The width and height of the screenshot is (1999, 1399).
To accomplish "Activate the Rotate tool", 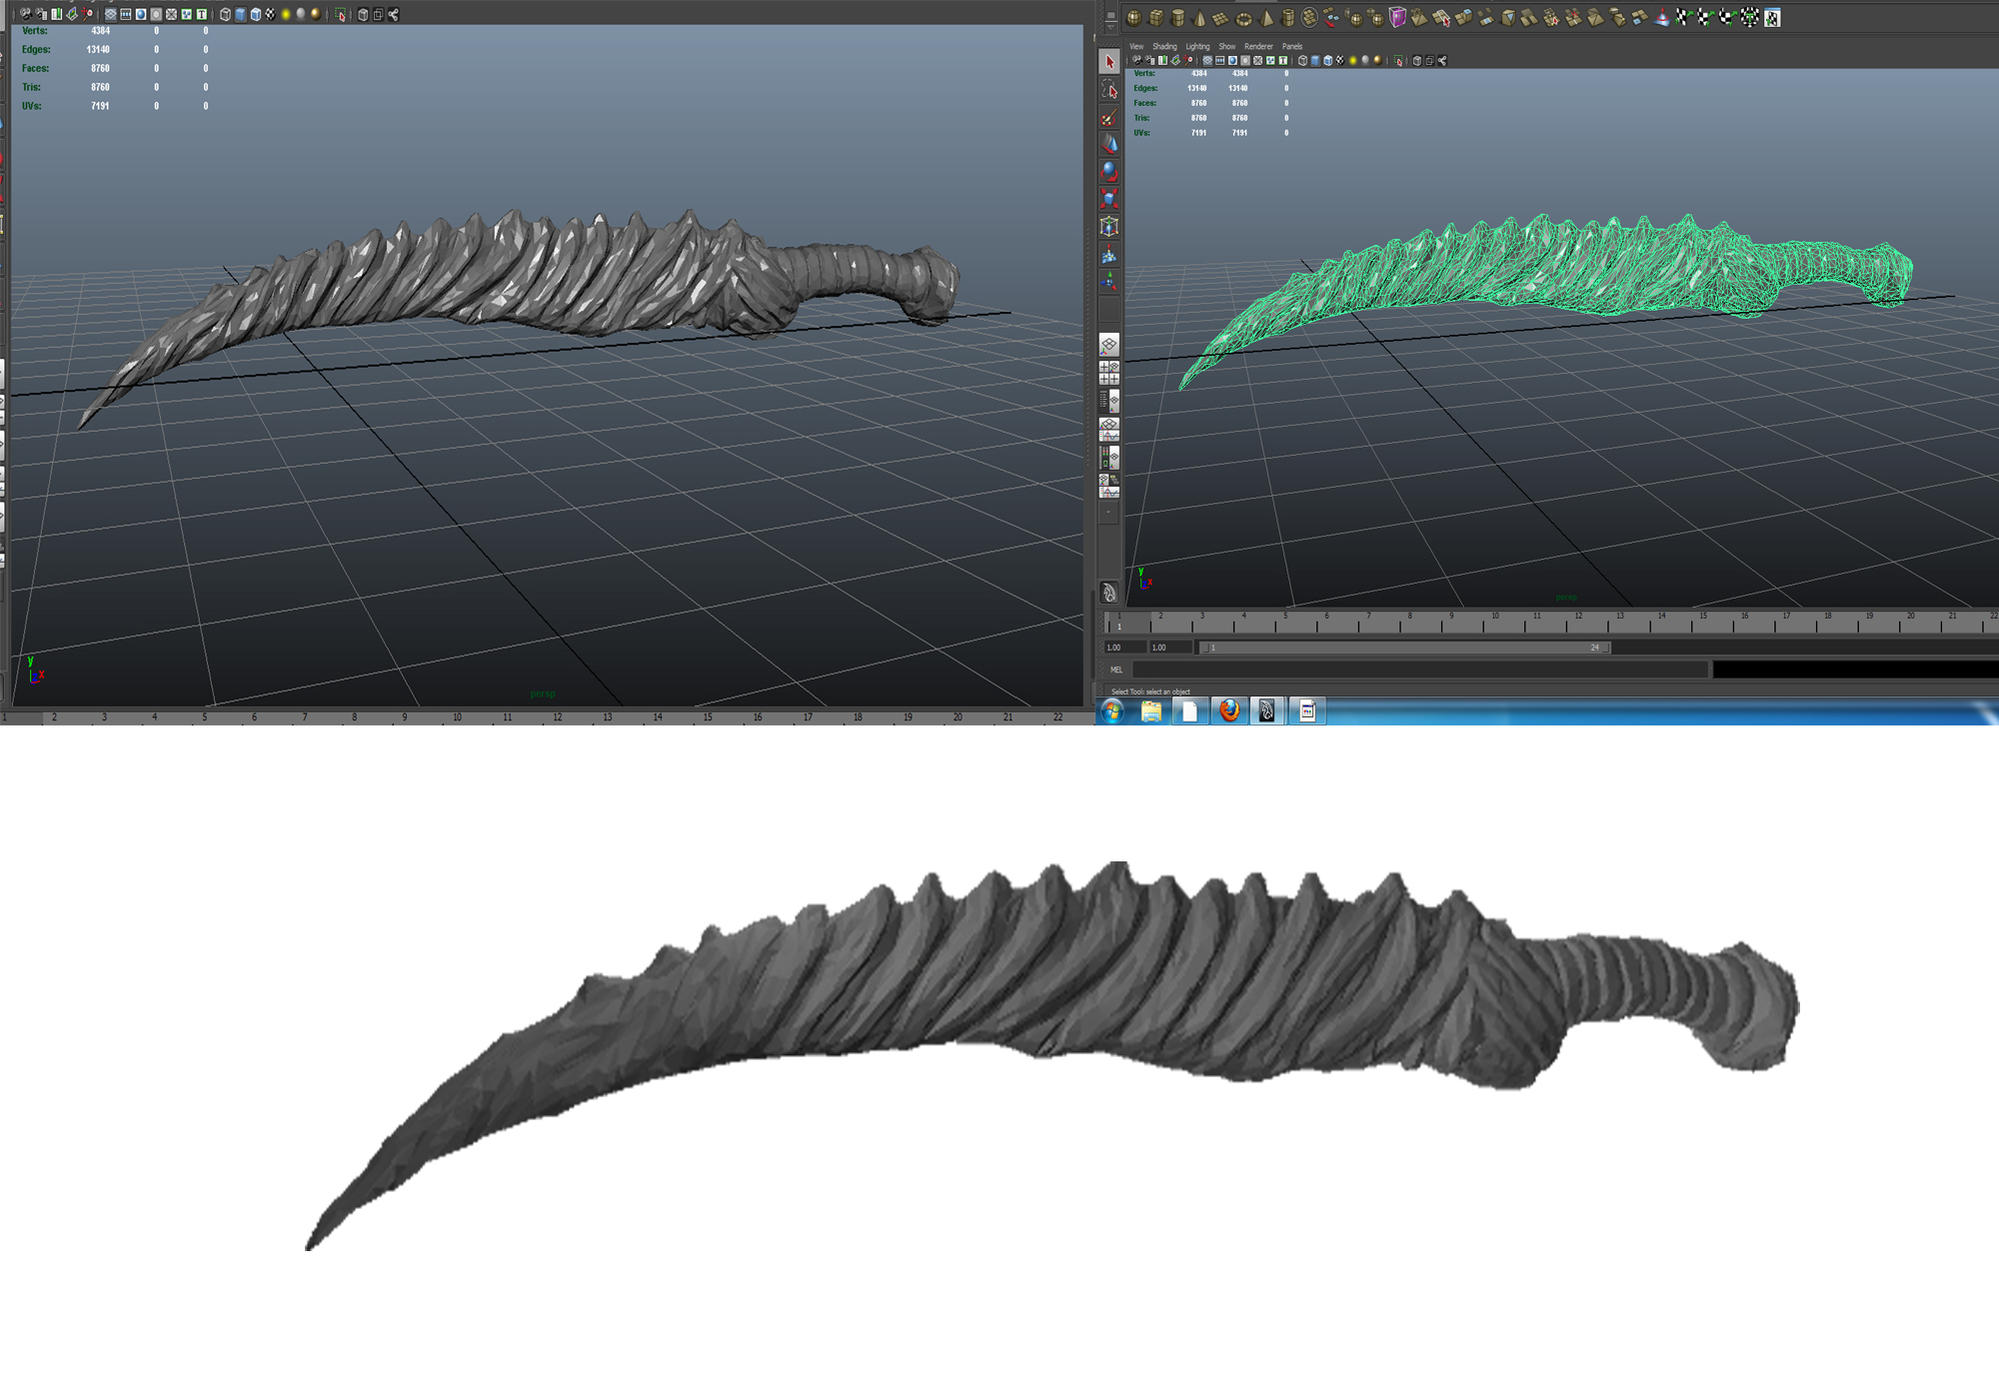I will pyautogui.click(x=1109, y=172).
